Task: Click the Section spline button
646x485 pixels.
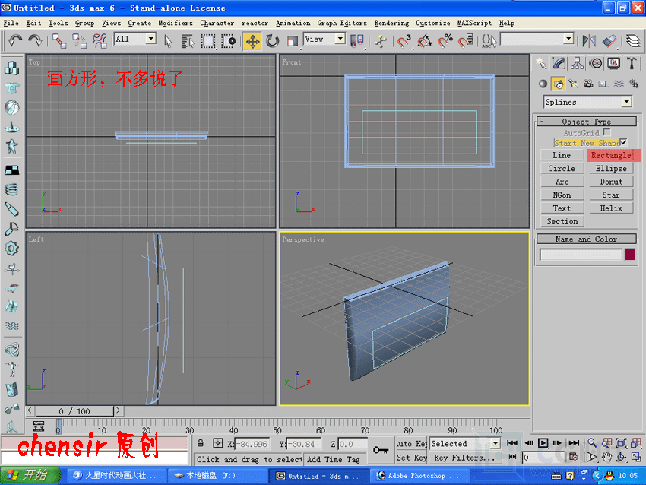Action: click(562, 221)
